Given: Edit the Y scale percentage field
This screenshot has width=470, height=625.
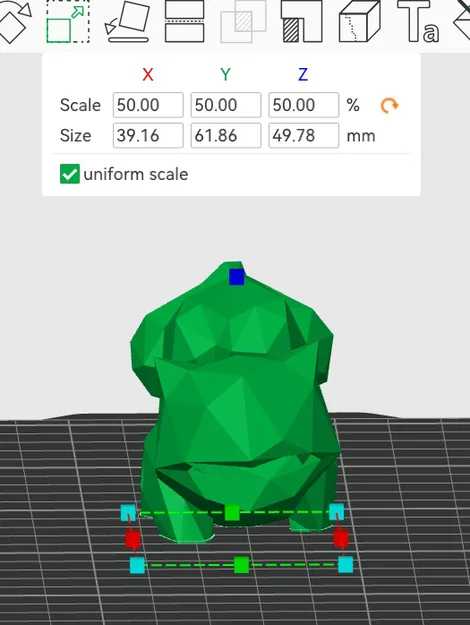Looking at the screenshot, I should [226, 105].
